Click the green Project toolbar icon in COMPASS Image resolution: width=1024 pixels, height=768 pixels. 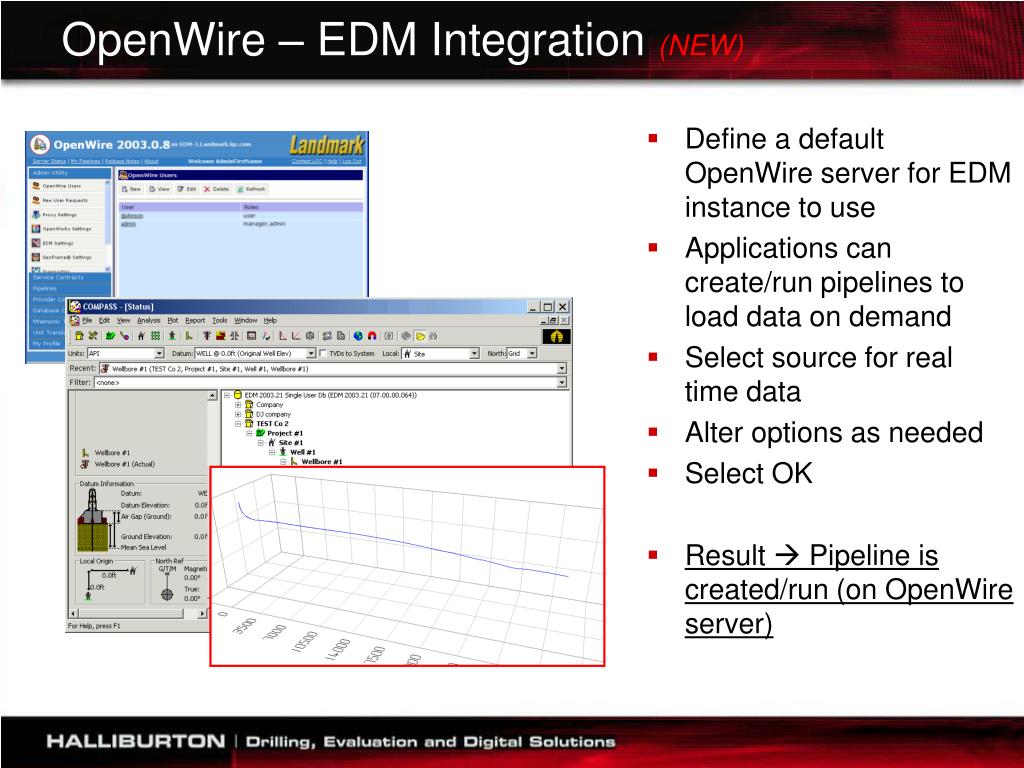coord(110,336)
